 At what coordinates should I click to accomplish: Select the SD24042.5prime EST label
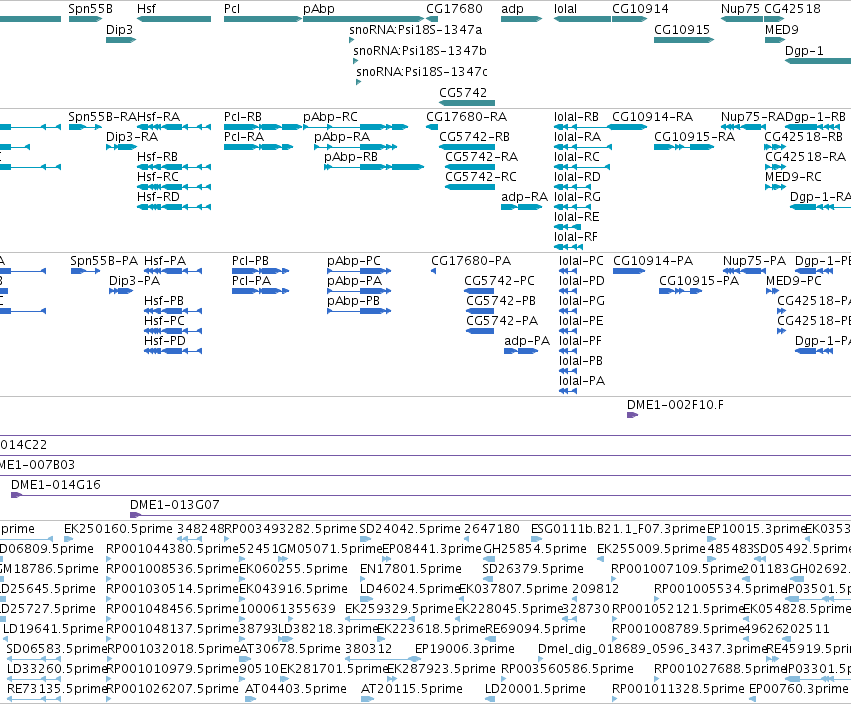[x=412, y=529]
